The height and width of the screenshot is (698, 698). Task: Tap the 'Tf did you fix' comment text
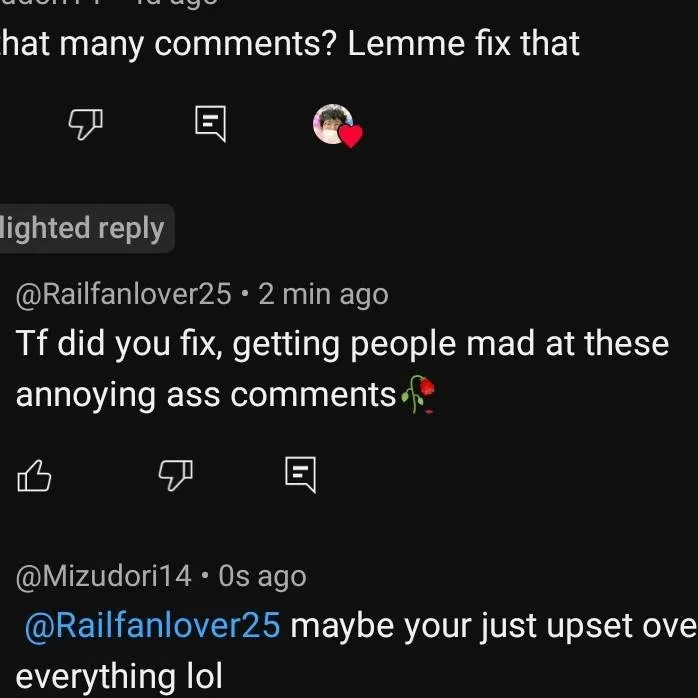click(x=340, y=344)
